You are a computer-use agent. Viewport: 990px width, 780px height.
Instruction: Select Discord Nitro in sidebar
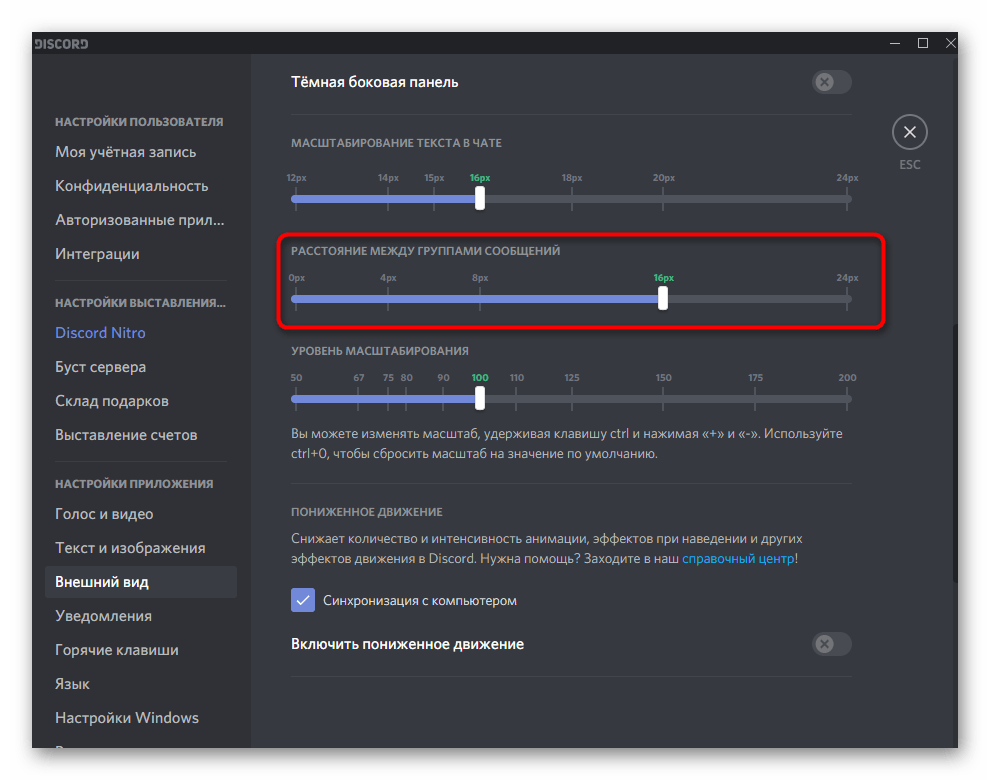tap(100, 333)
